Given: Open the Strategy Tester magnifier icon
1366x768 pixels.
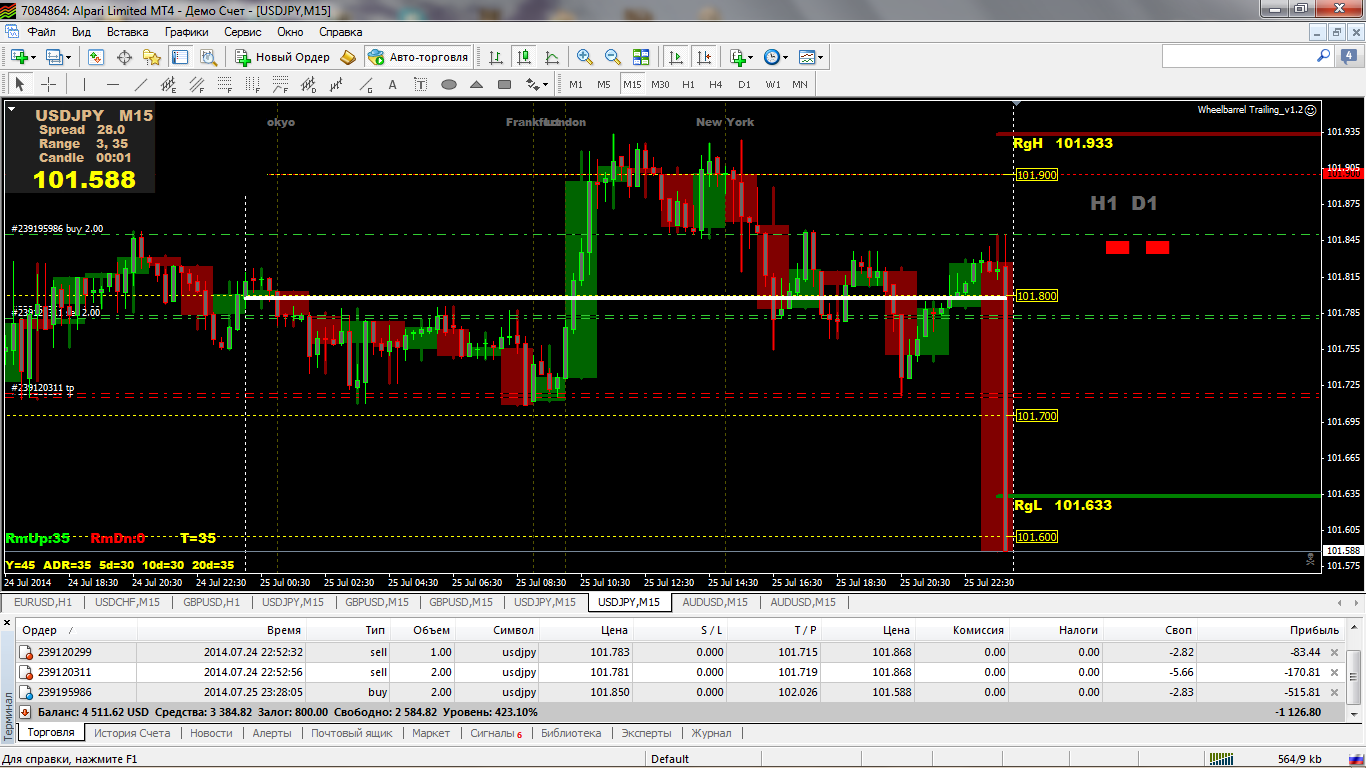Looking at the screenshot, I should 206,57.
